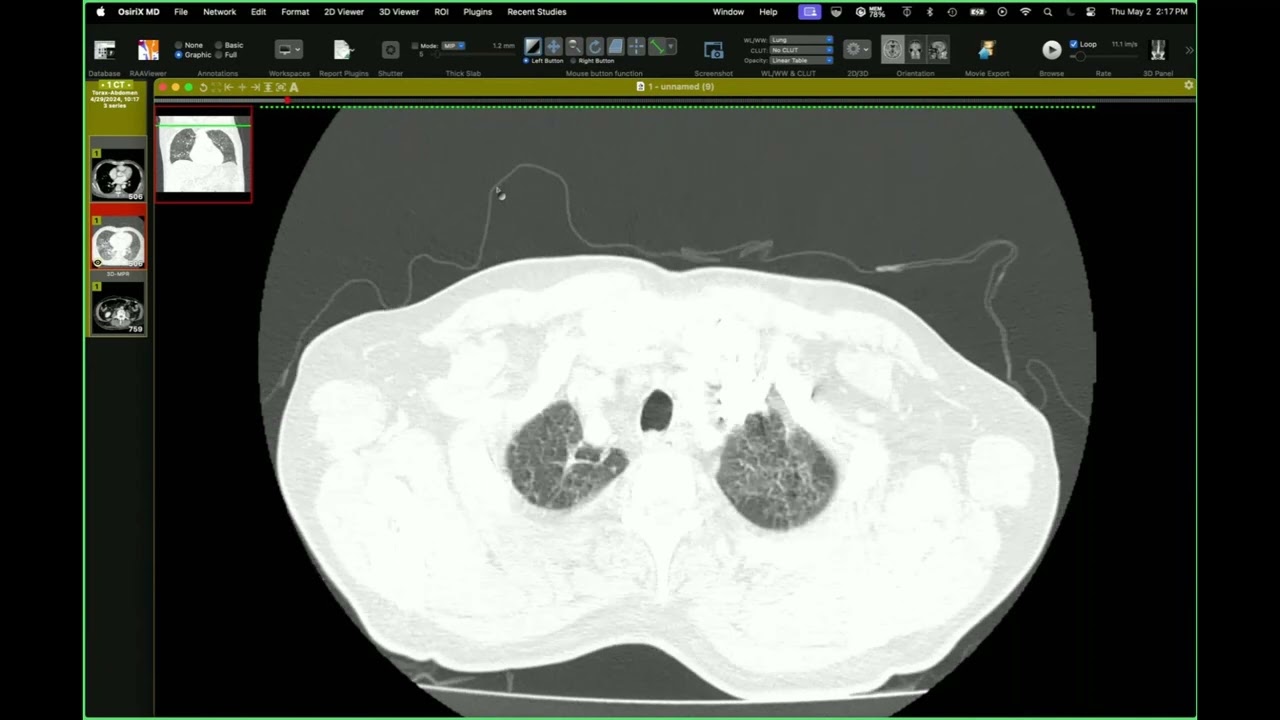
Task: Expand the toolbar overflow chevrons
Action: coord(1189,50)
